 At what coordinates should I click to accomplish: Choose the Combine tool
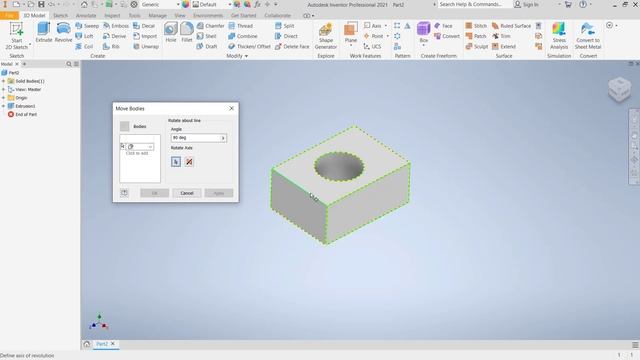click(x=243, y=36)
